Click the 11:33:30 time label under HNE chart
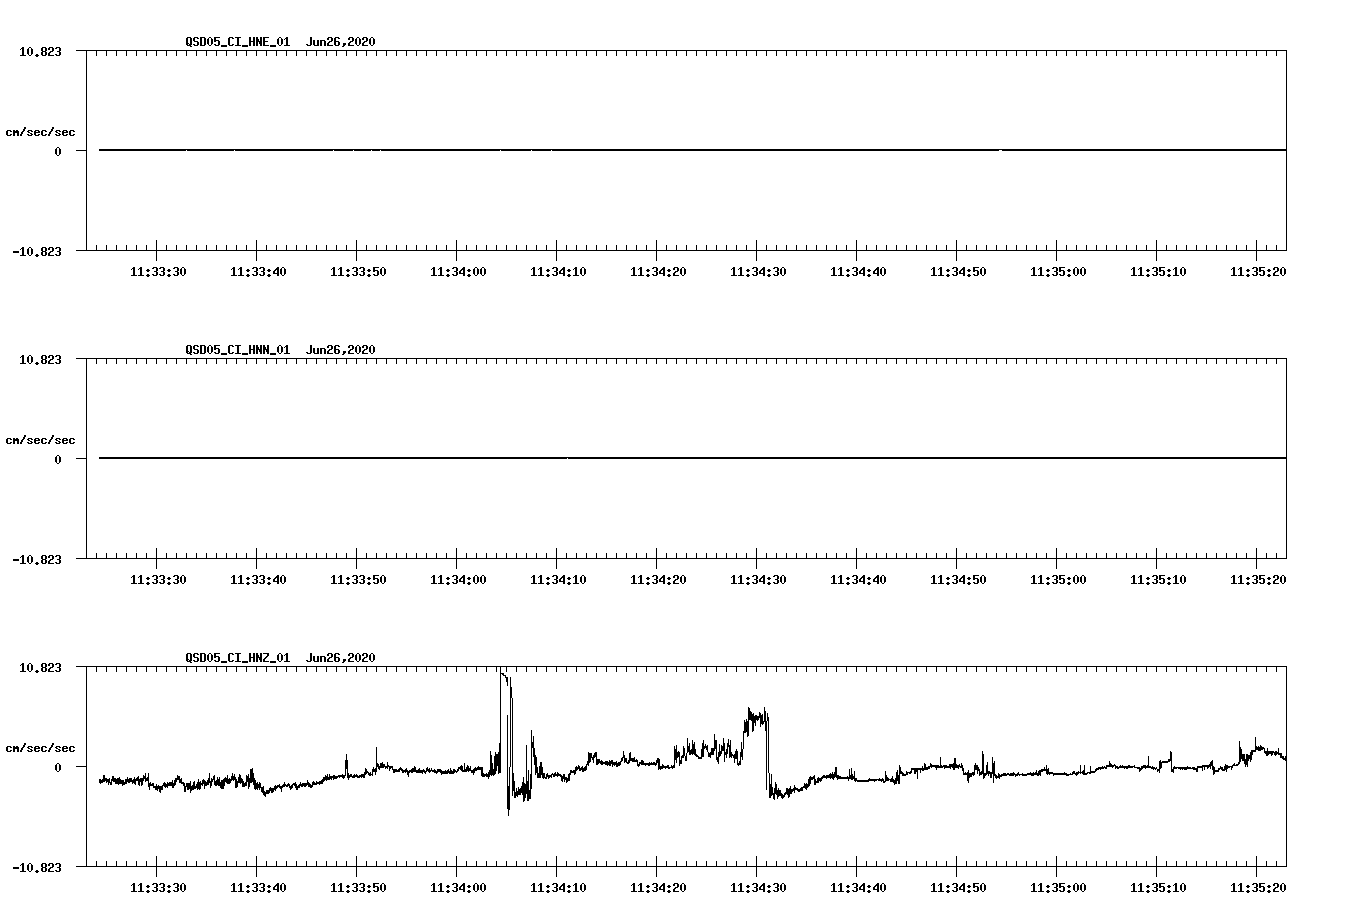 pyautogui.click(x=158, y=272)
